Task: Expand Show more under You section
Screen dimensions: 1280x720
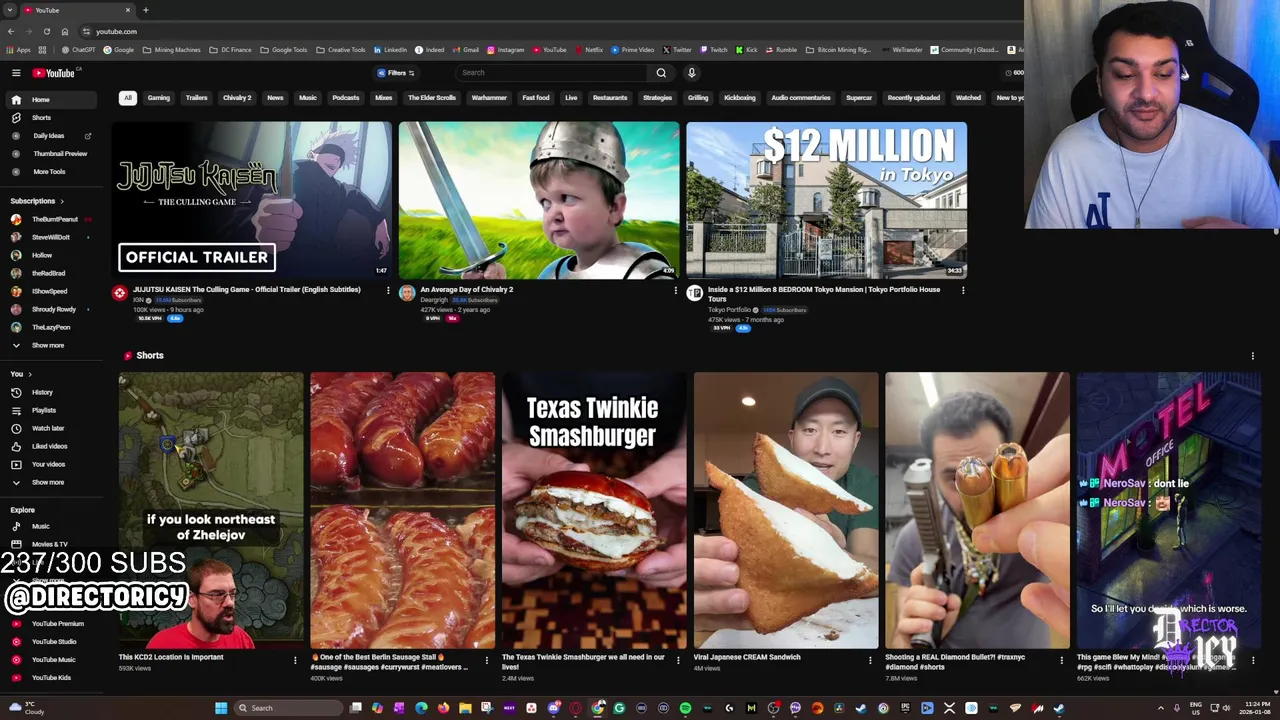Action: (50, 482)
